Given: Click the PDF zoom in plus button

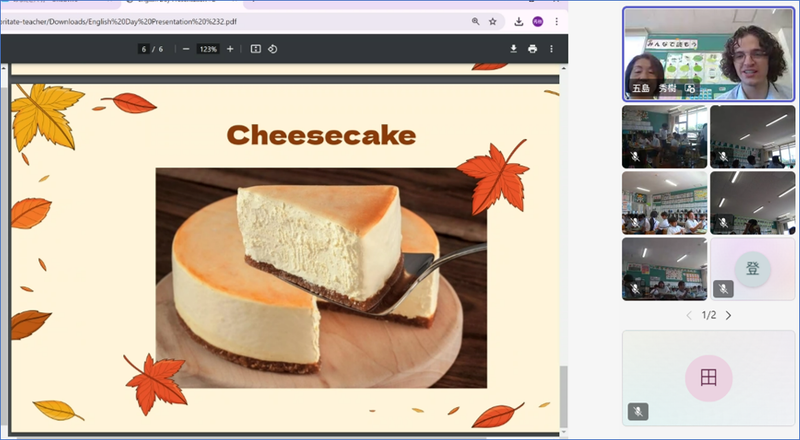Looking at the screenshot, I should click(x=230, y=49).
